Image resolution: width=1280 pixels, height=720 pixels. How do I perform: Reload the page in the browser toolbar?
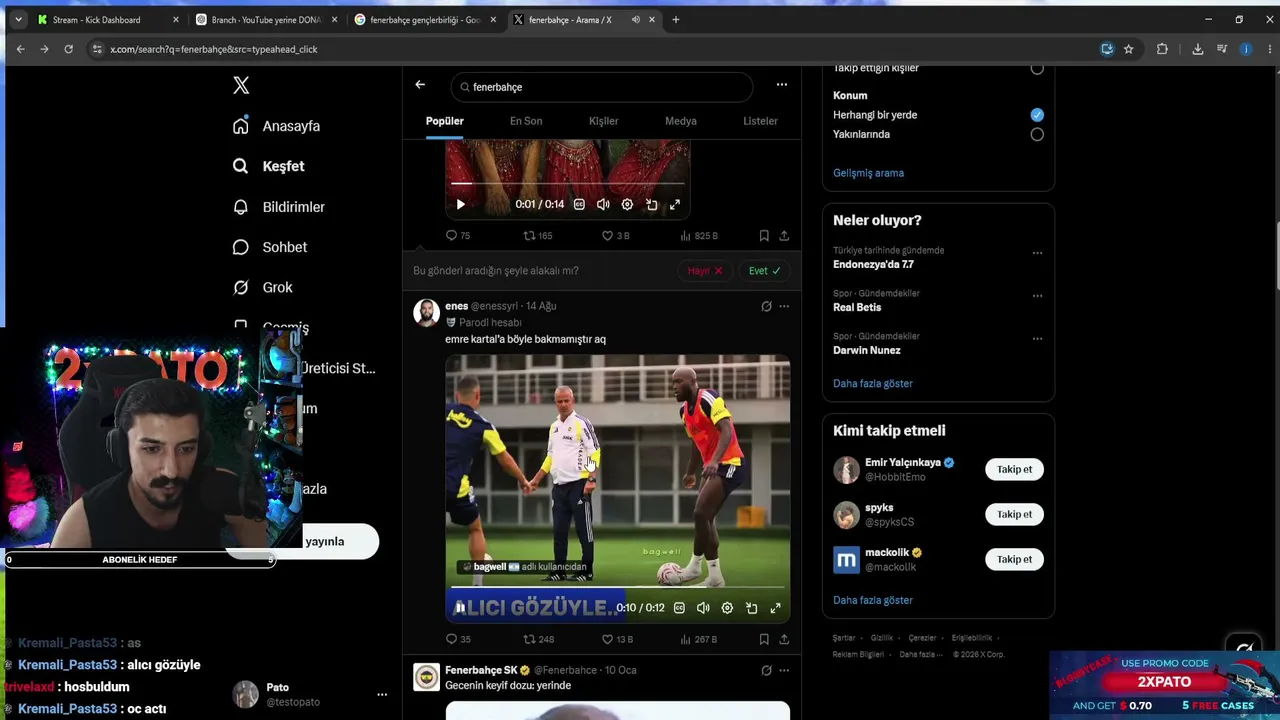[68, 49]
